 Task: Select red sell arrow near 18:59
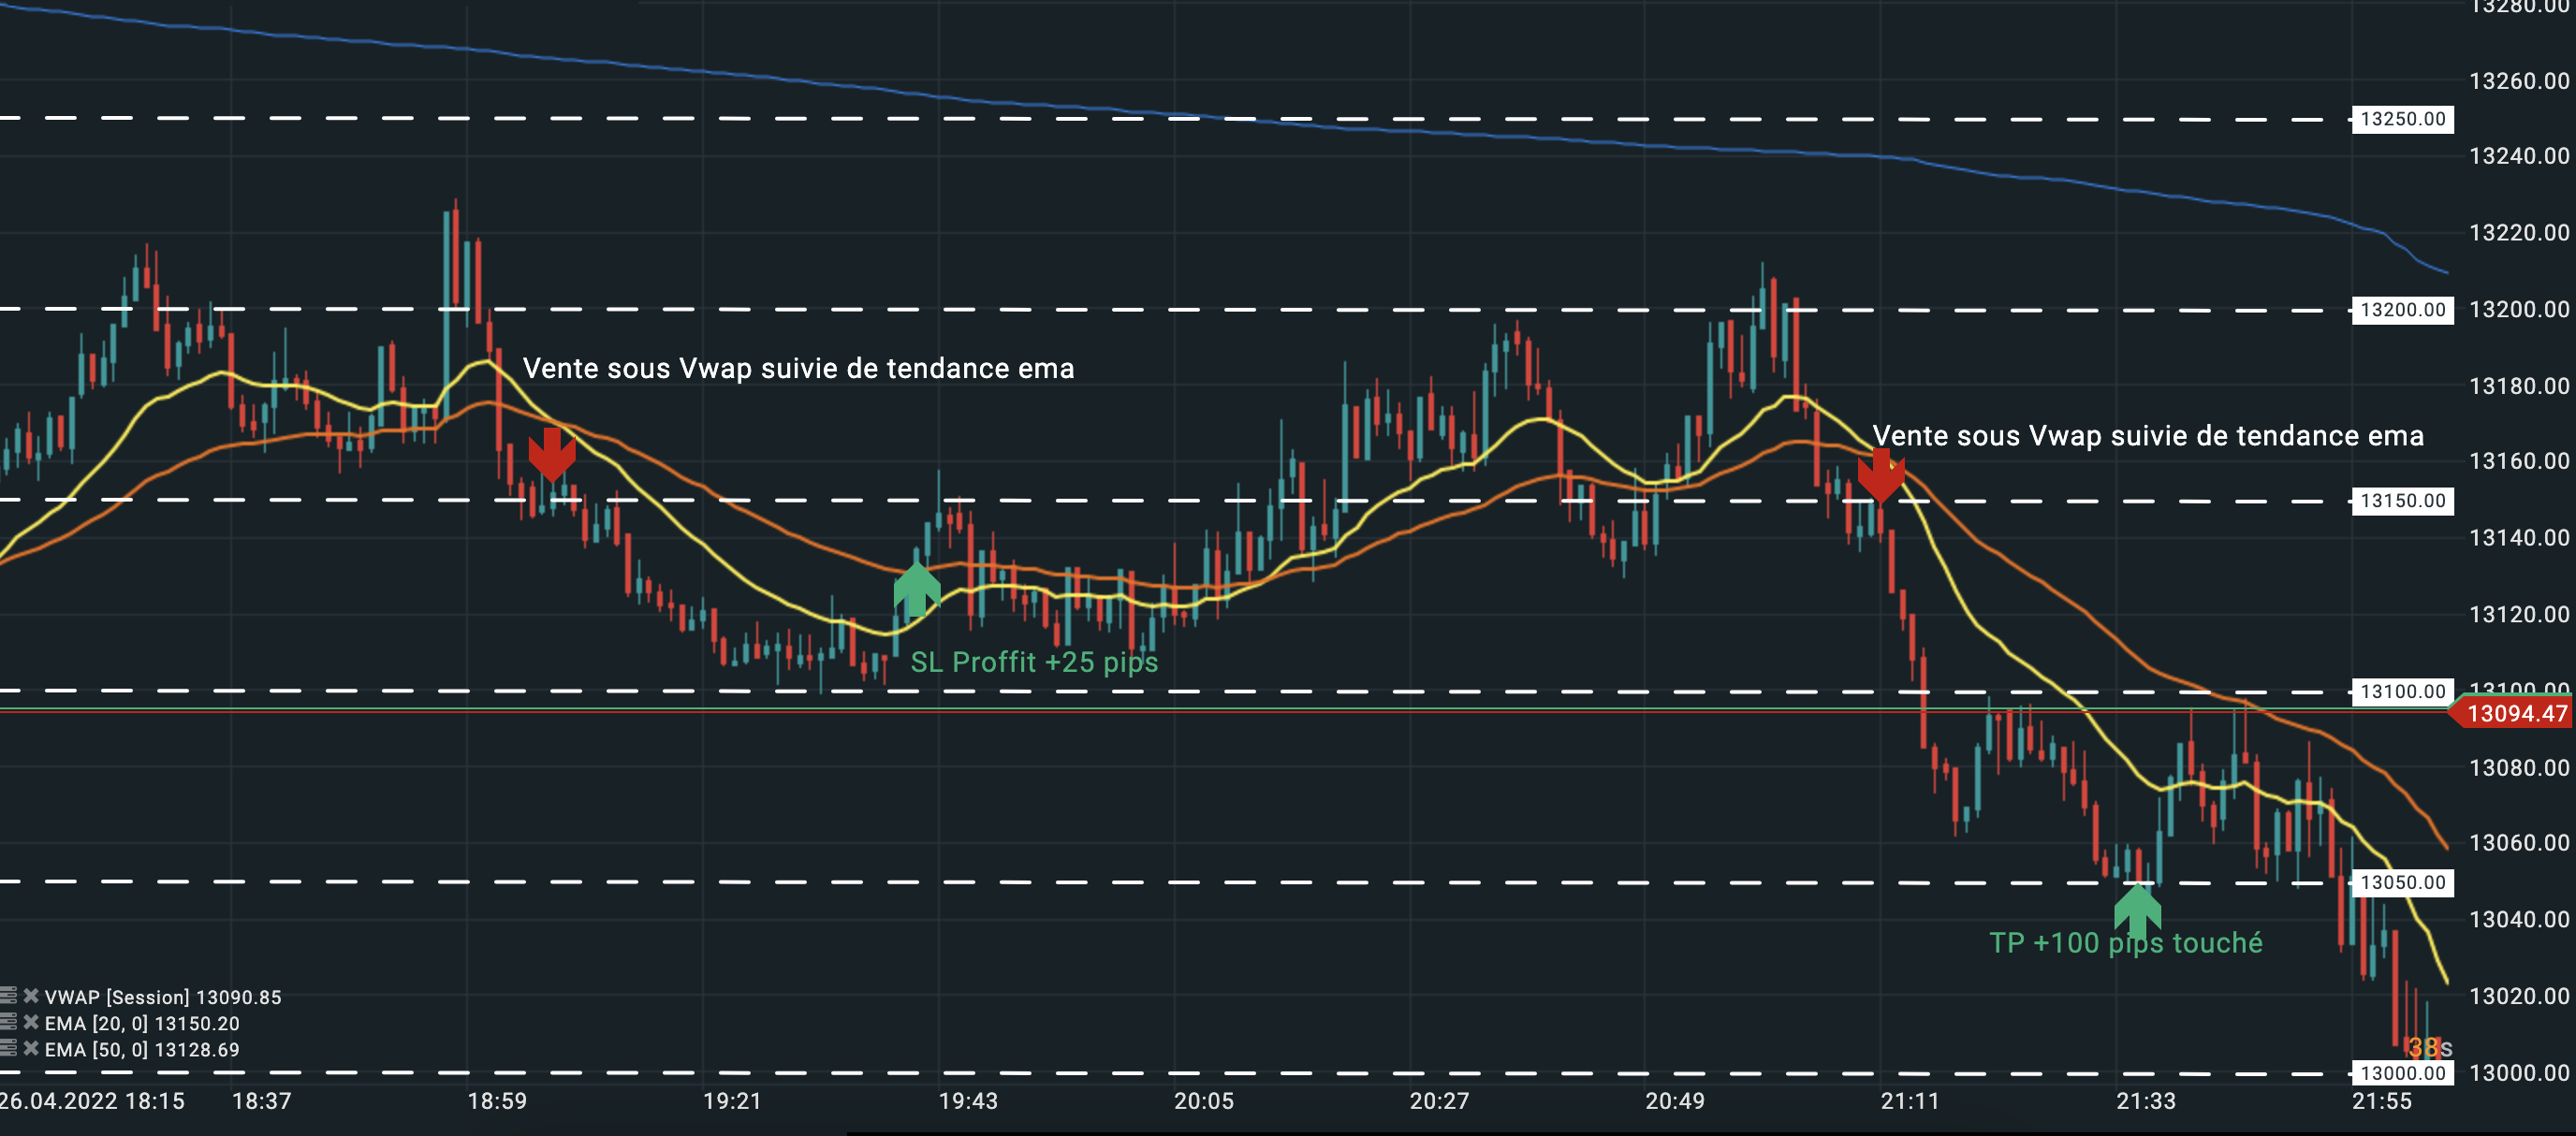coord(551,455)
